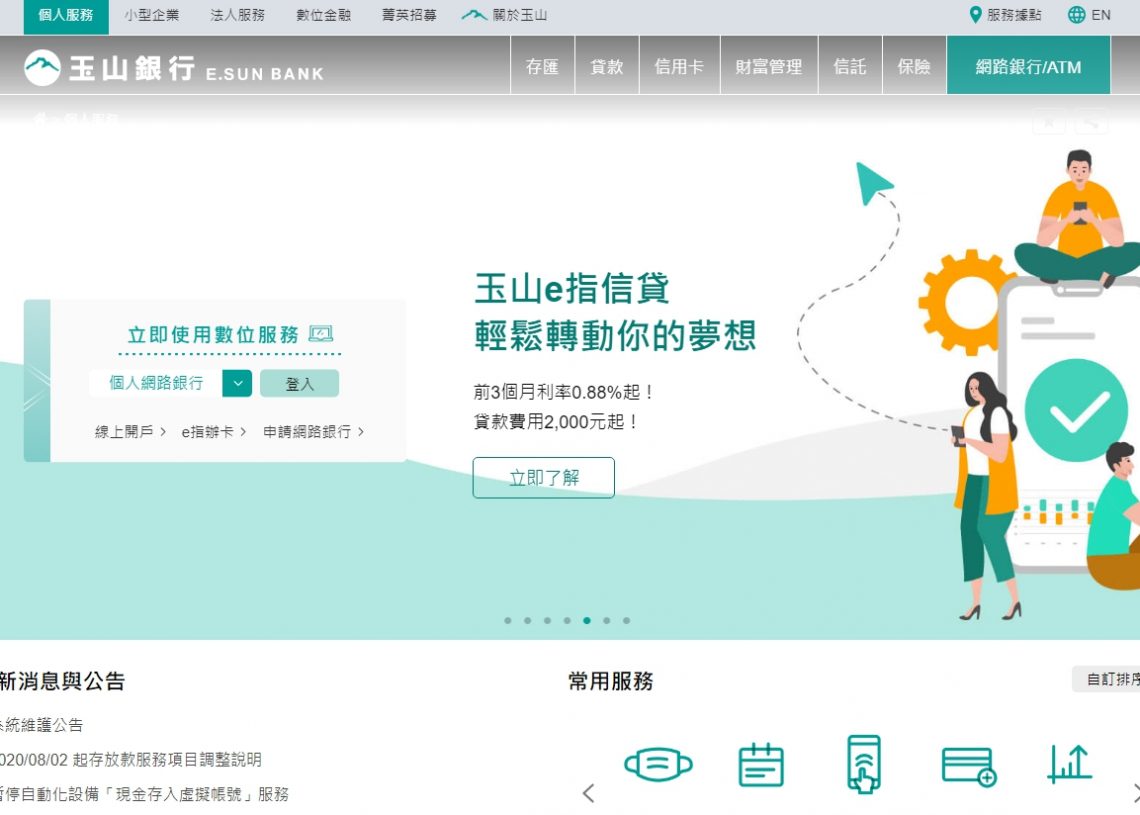1140x815 pixels.
Task: Open the bar chart growth icon
Action: pyautogui.click(x=1069, y=764)
